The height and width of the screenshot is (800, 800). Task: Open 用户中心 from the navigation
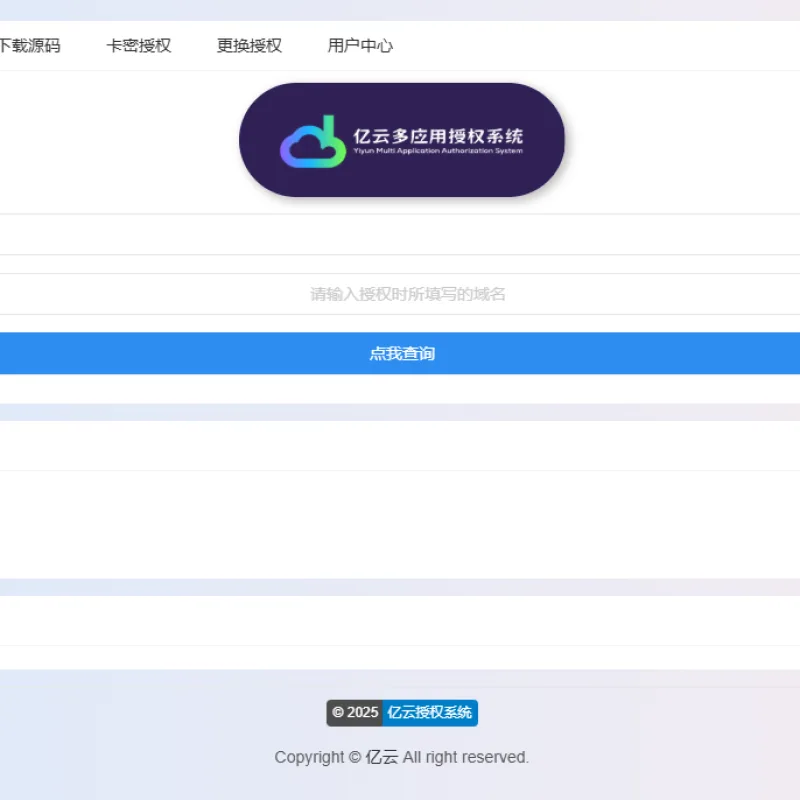coord(360,46)
